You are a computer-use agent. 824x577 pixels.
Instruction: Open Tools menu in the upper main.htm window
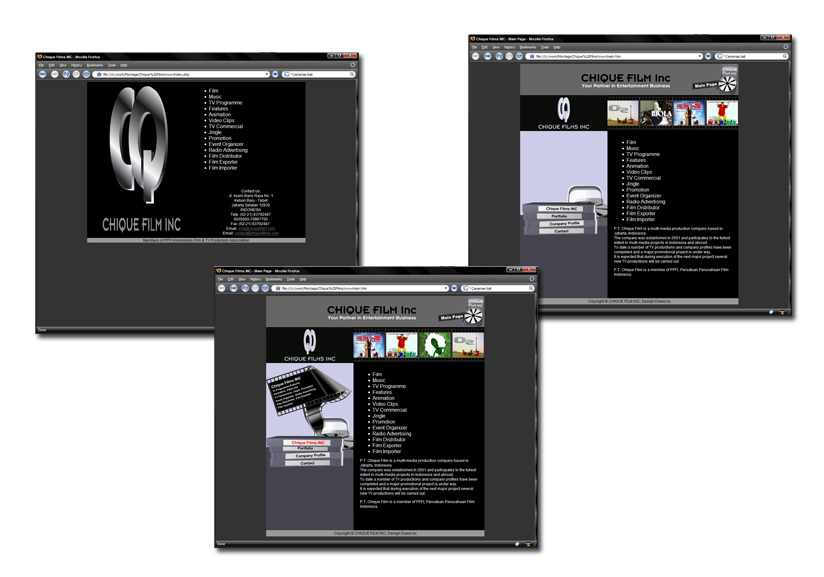click(x=545, y=47)
